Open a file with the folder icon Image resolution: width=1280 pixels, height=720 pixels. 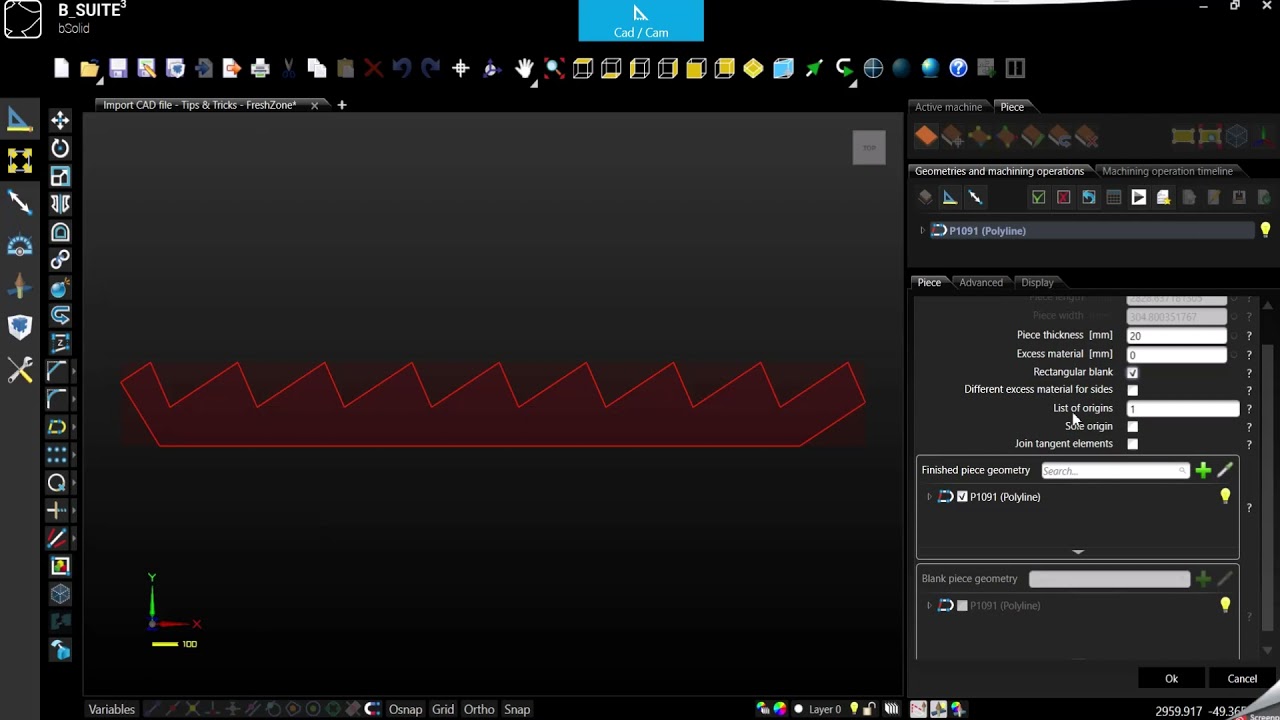click(89, 68)
